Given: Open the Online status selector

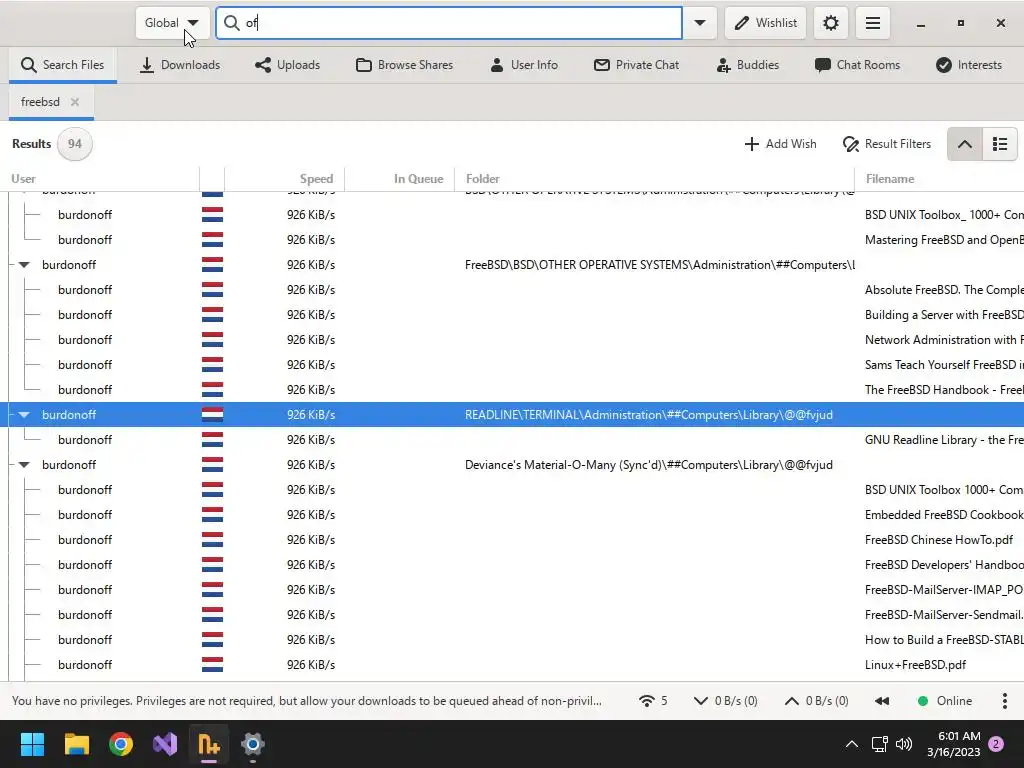Looking at the screenshot, I should click(945, 701).
